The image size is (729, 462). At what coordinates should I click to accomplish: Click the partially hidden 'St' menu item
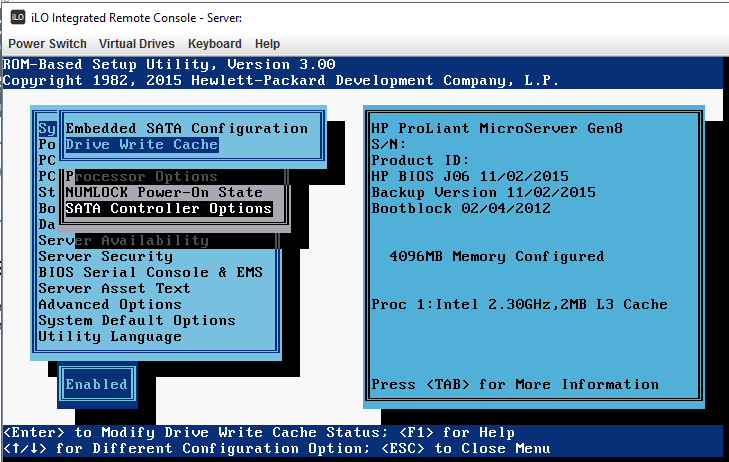(47, 192)
